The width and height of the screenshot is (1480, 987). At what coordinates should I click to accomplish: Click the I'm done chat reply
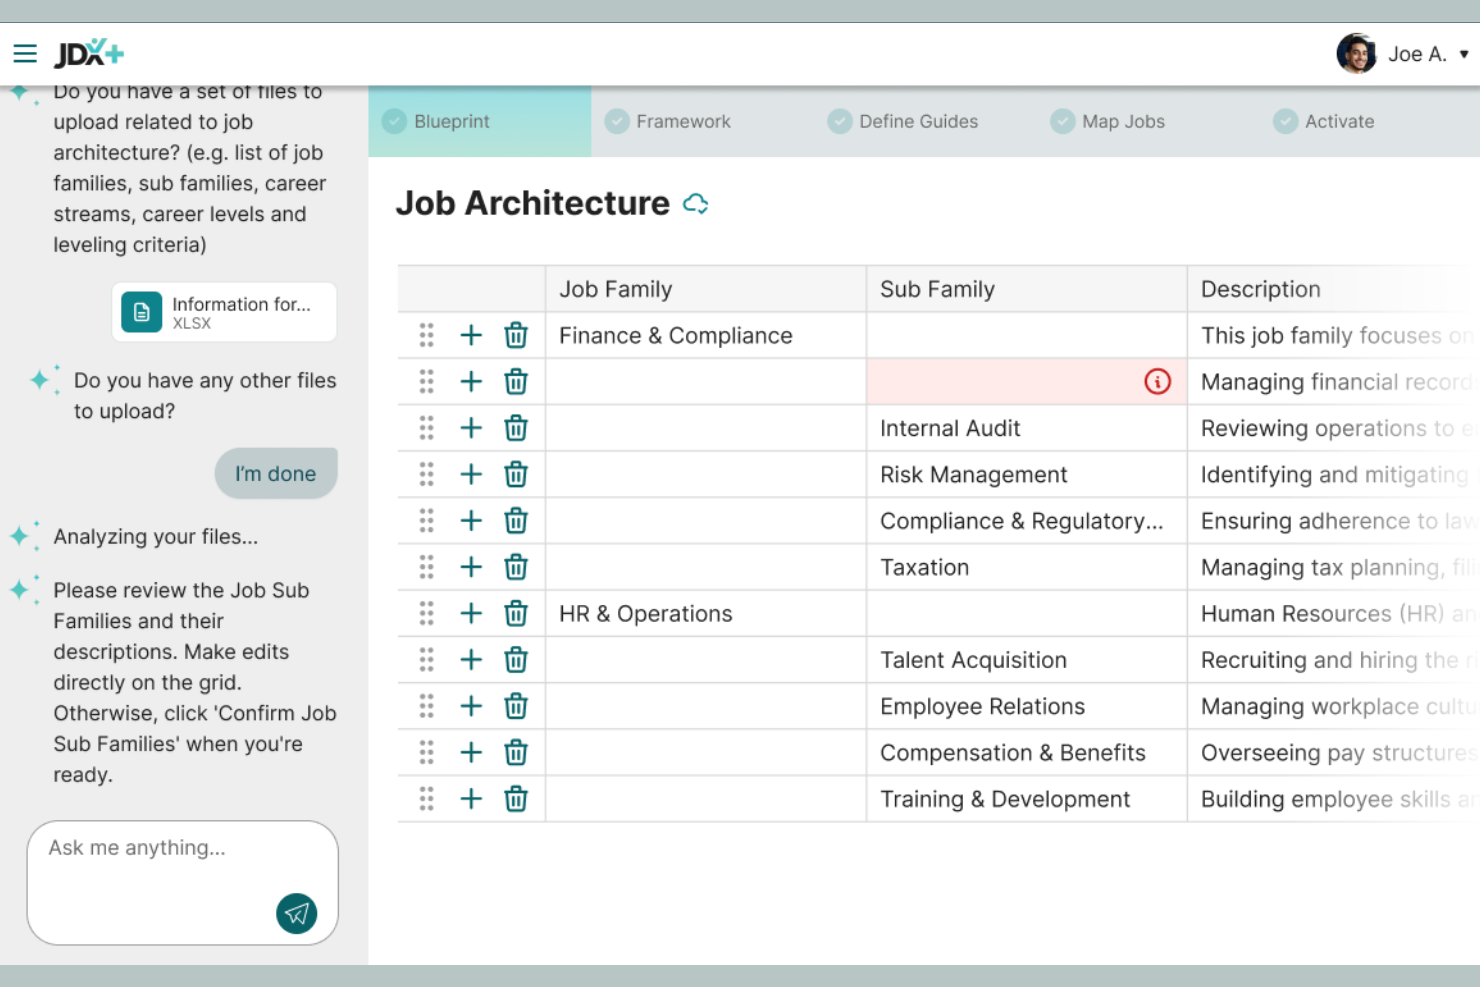tap(276, 473)
